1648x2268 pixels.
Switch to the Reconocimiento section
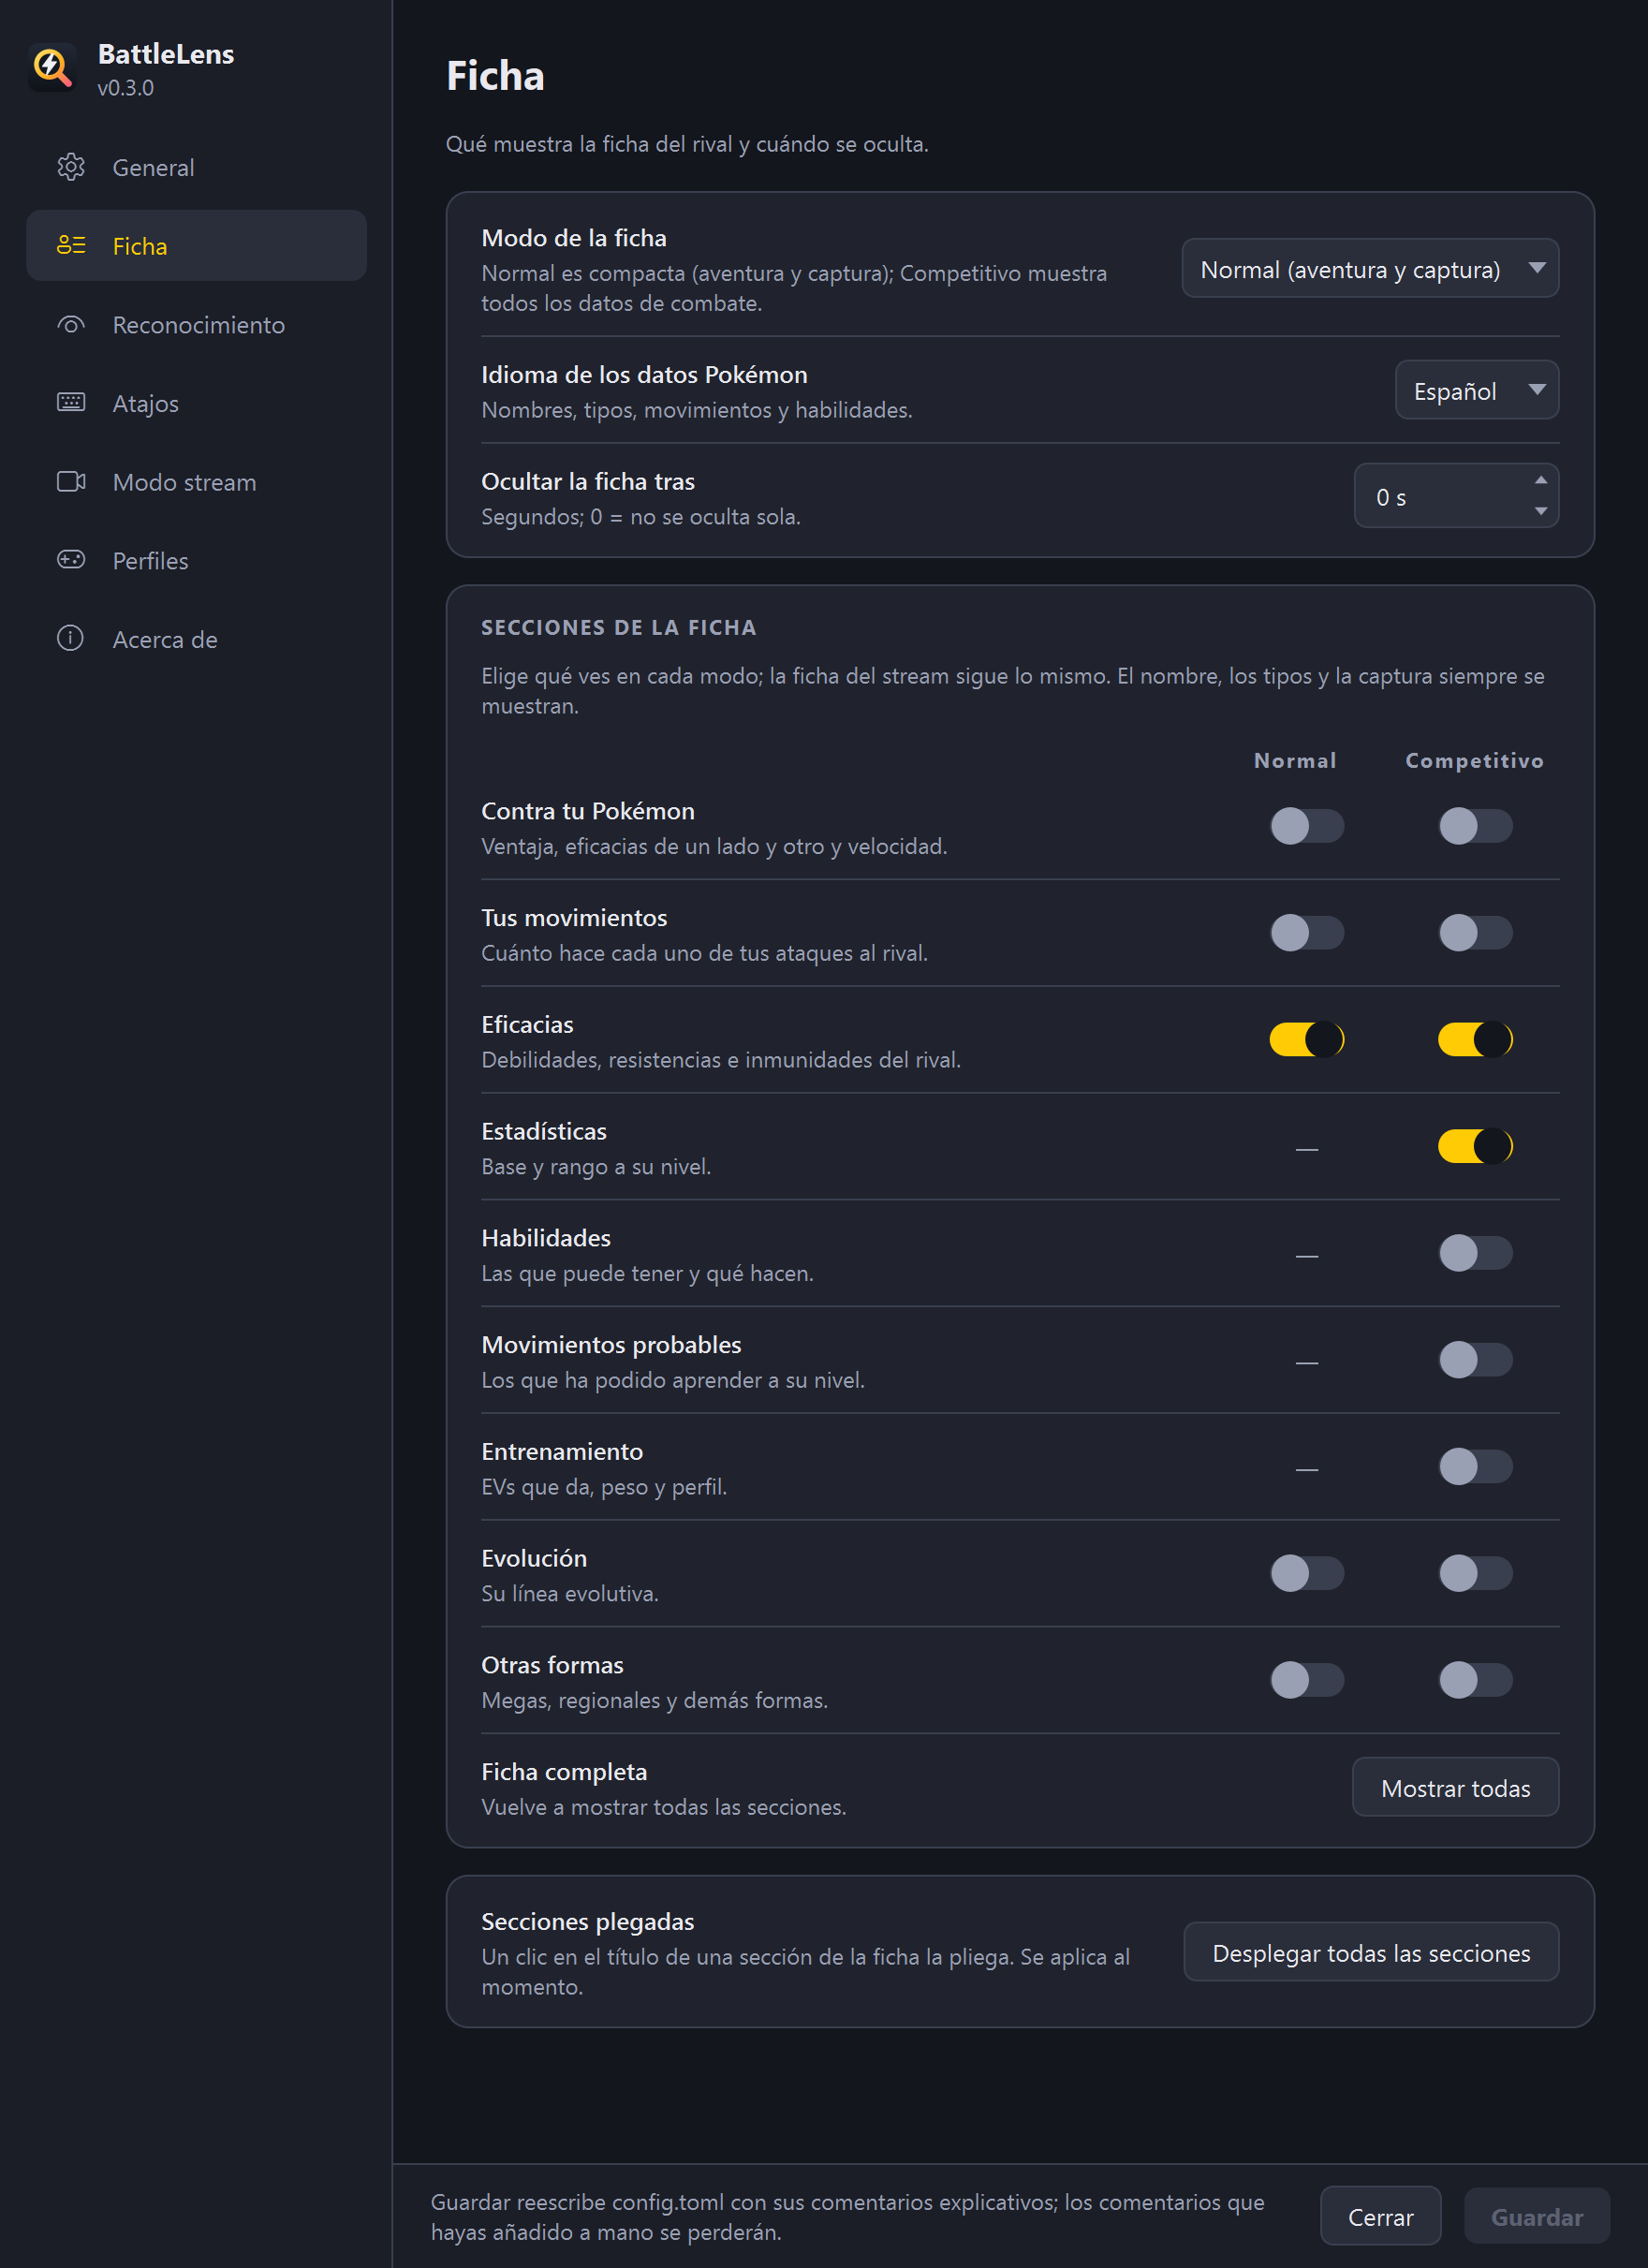point(196,324)
